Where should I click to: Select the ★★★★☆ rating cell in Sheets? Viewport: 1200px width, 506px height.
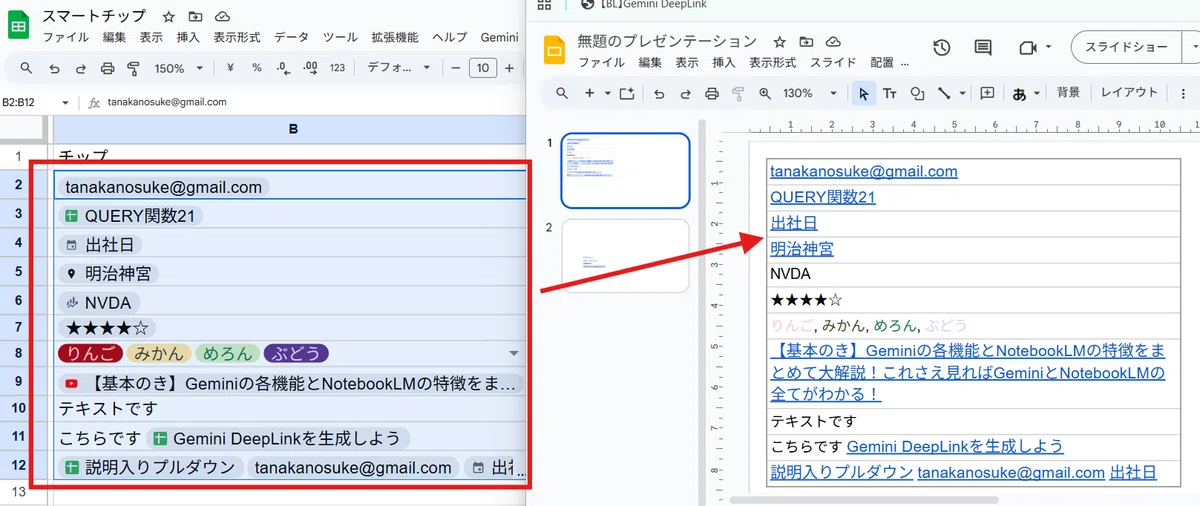[x=290, y=327]
